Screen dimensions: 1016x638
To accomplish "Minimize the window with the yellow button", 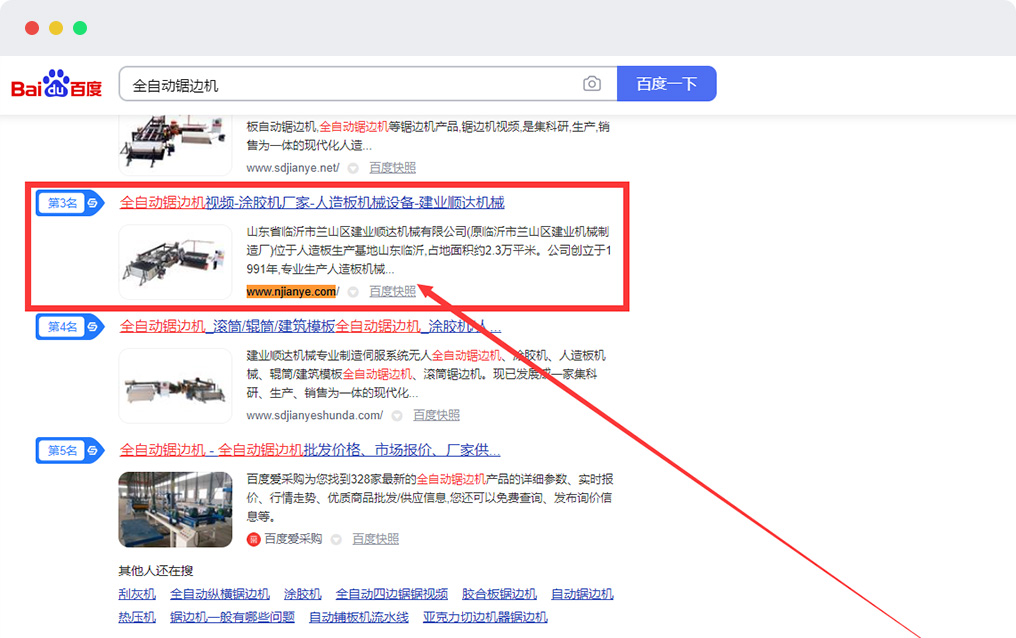I will [56, 28].
